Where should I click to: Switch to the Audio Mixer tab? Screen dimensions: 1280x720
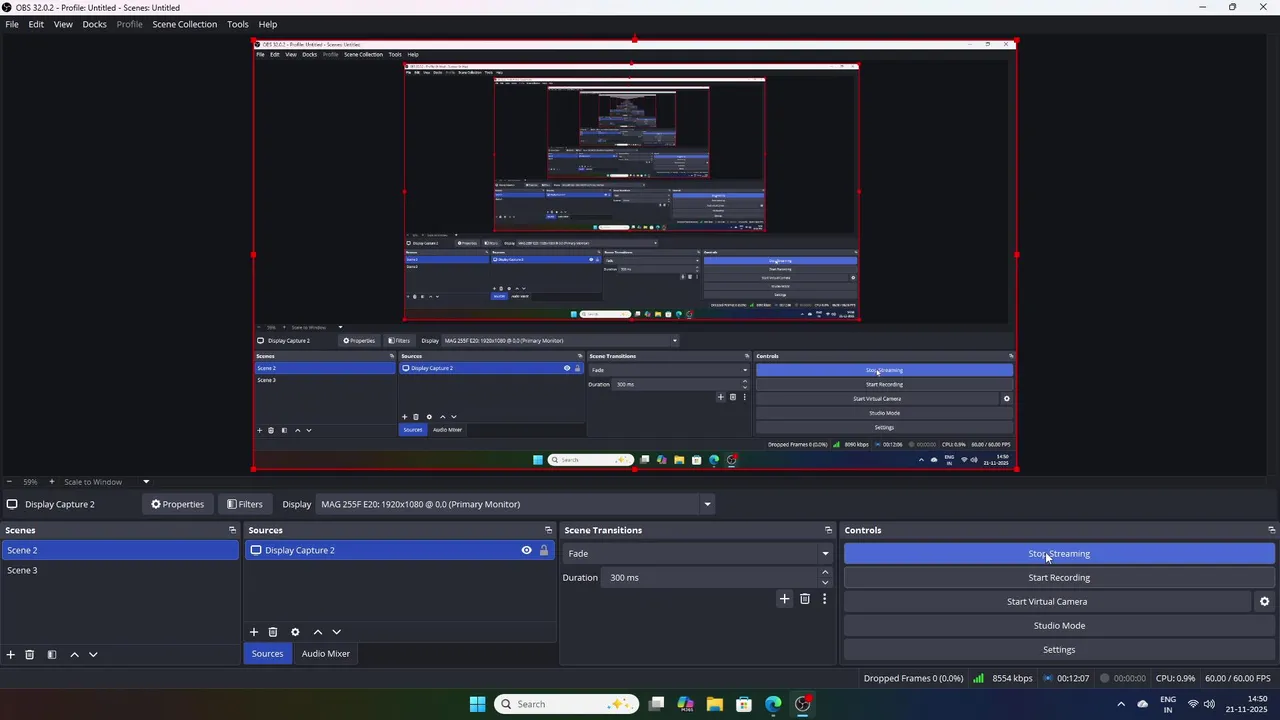[x=326, y=654]
